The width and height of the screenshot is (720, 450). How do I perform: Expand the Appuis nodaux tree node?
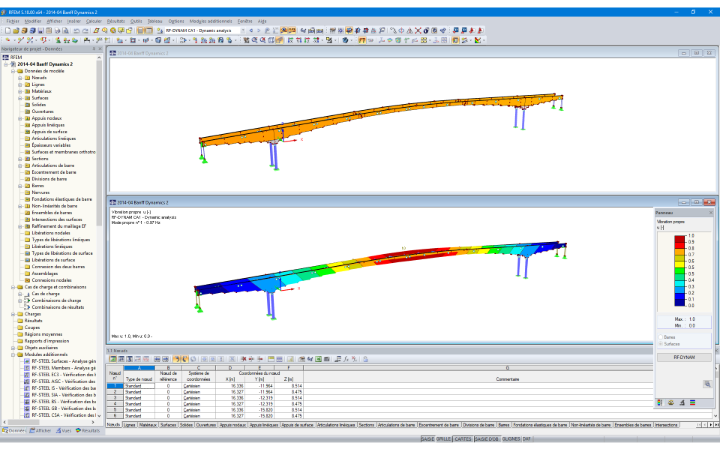click(20, 118)
